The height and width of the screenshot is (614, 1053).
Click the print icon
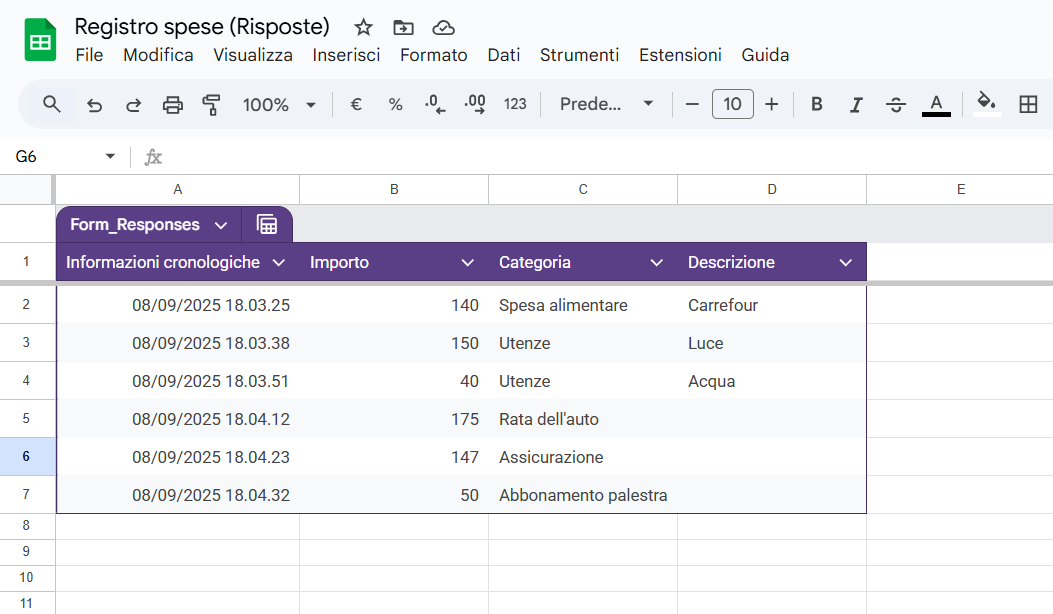pyautogui.click(x=173, y=104)
